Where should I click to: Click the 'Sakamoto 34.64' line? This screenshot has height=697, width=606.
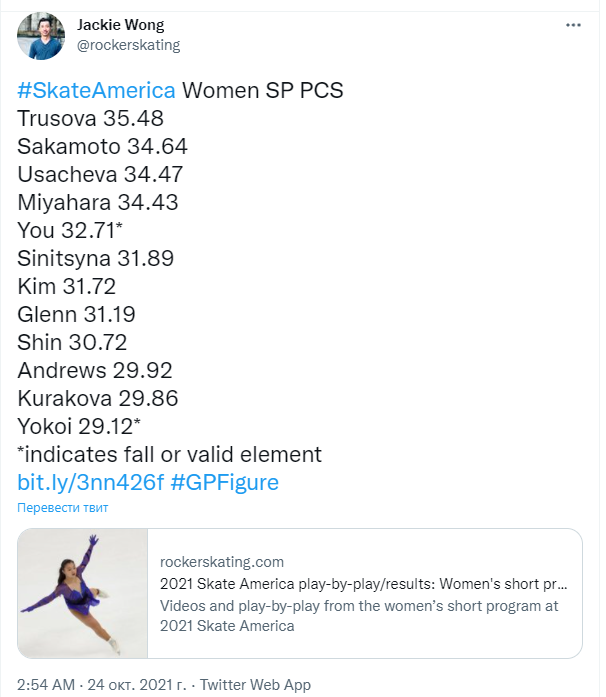coord(102,146)
